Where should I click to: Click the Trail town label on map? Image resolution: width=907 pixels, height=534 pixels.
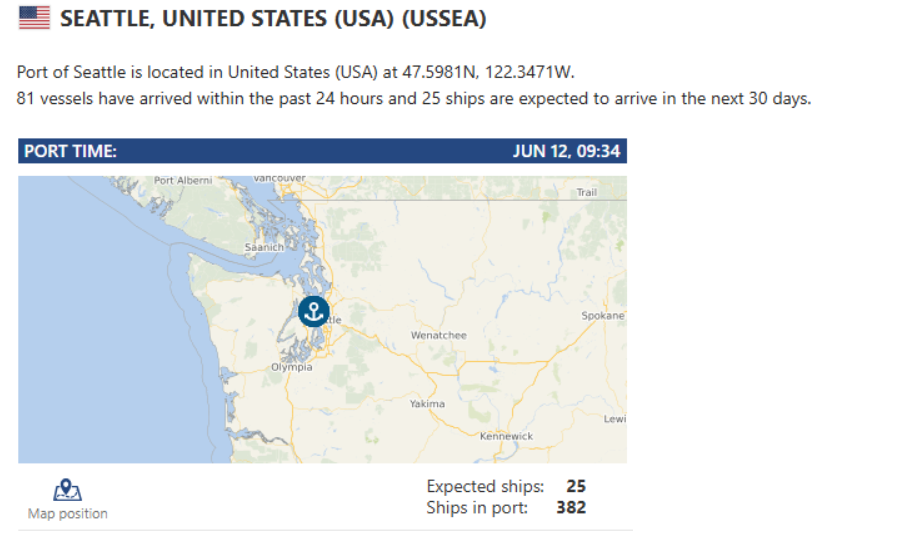[587, 193]
